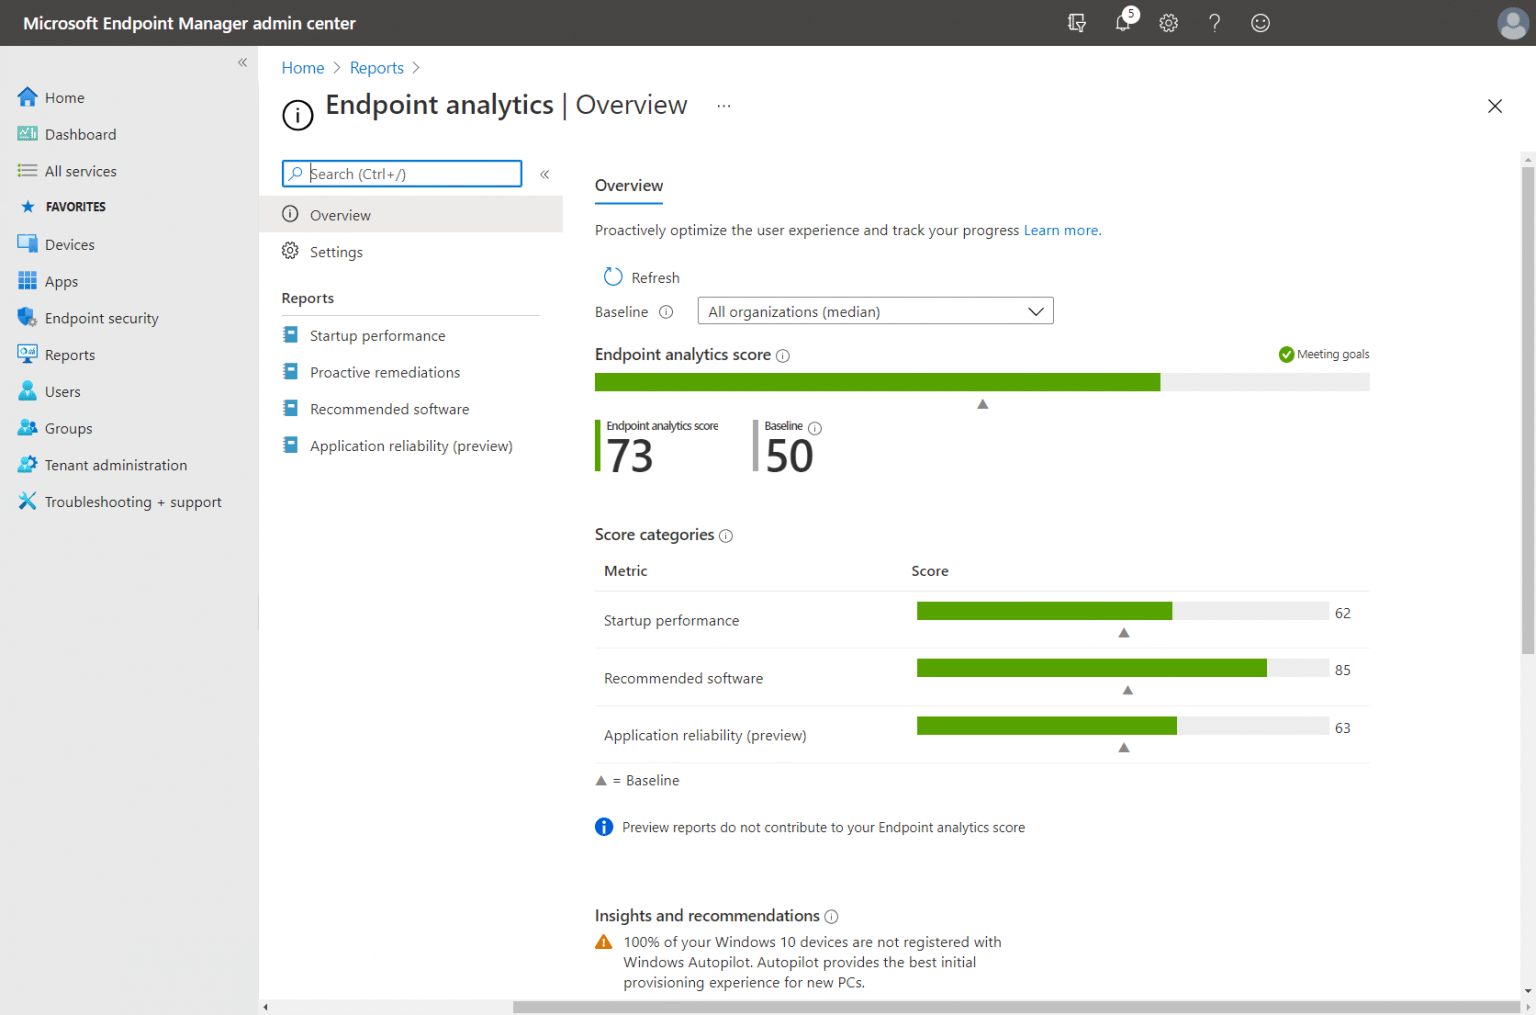Select Troubleshooting + support
This screenshot has height=1015, width=1536.
pyautogui.click(x=133, y=501)
